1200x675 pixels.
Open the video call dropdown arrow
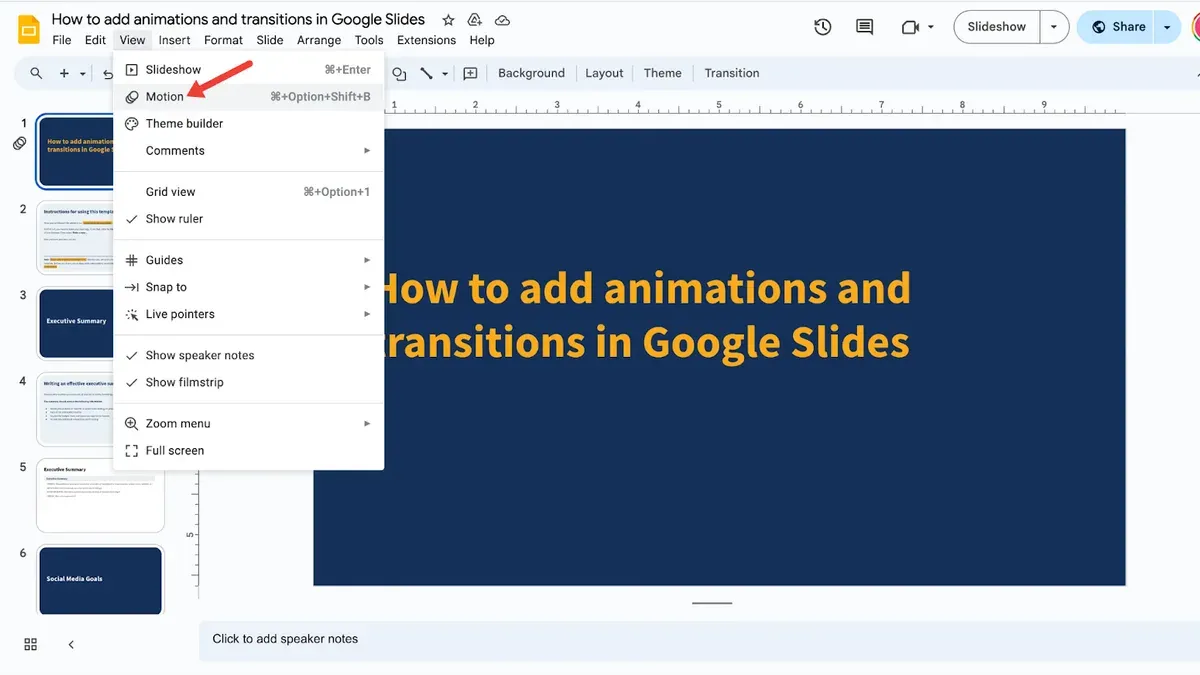[931, 27]
